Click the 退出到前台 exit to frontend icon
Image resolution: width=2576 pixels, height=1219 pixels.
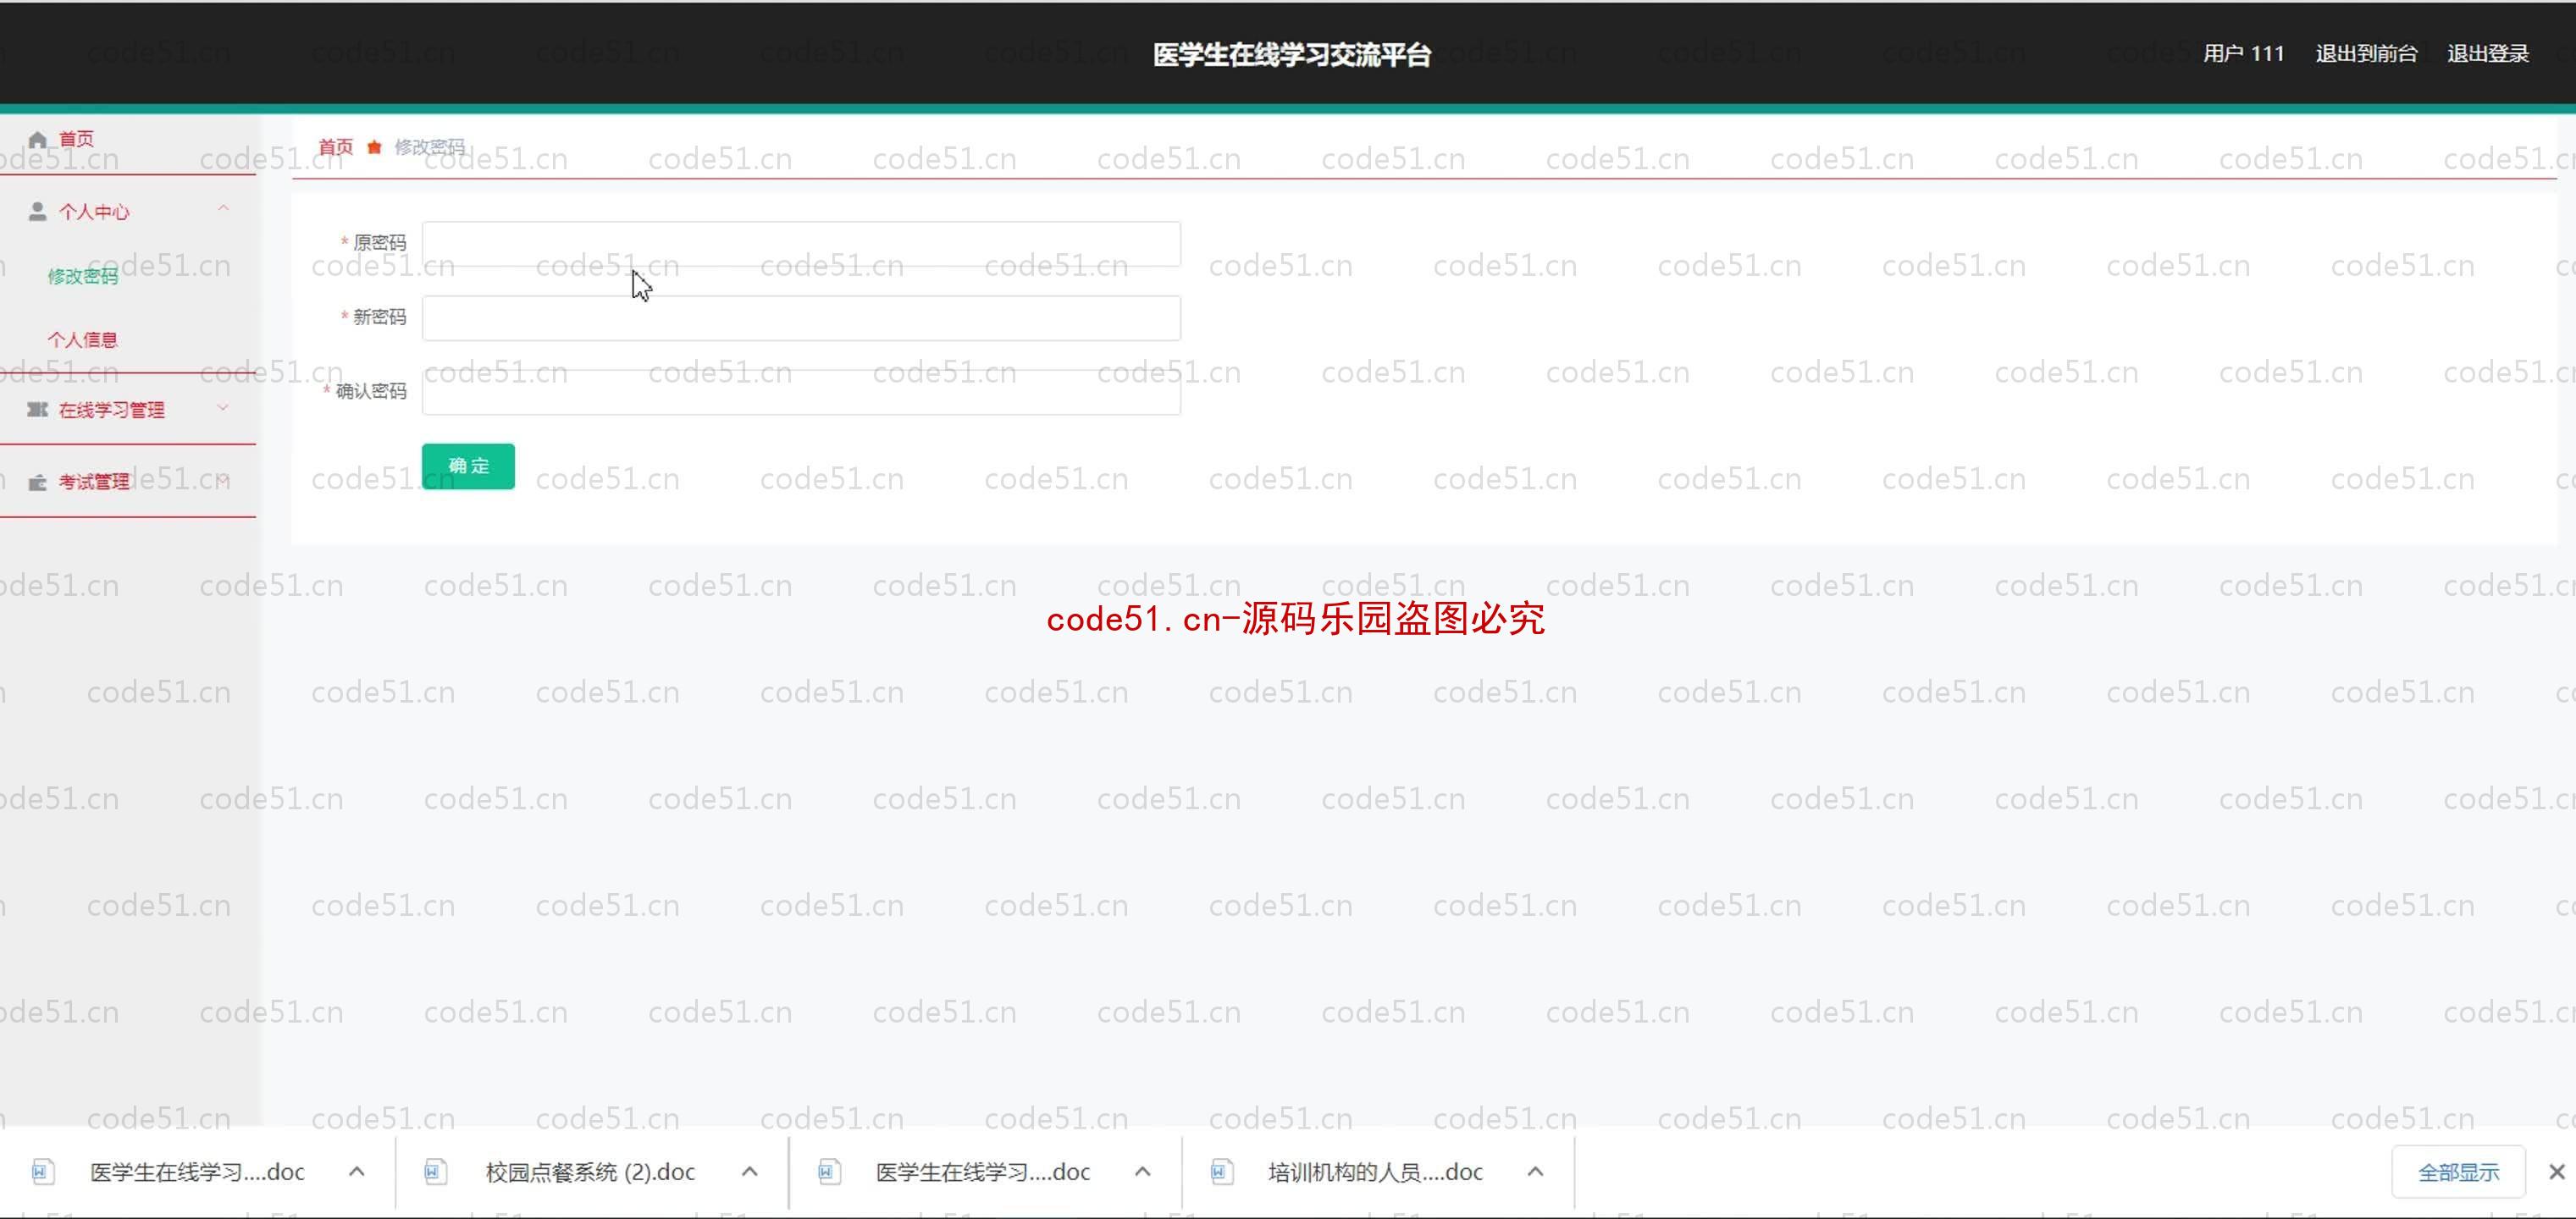[x=2368, y=52]
